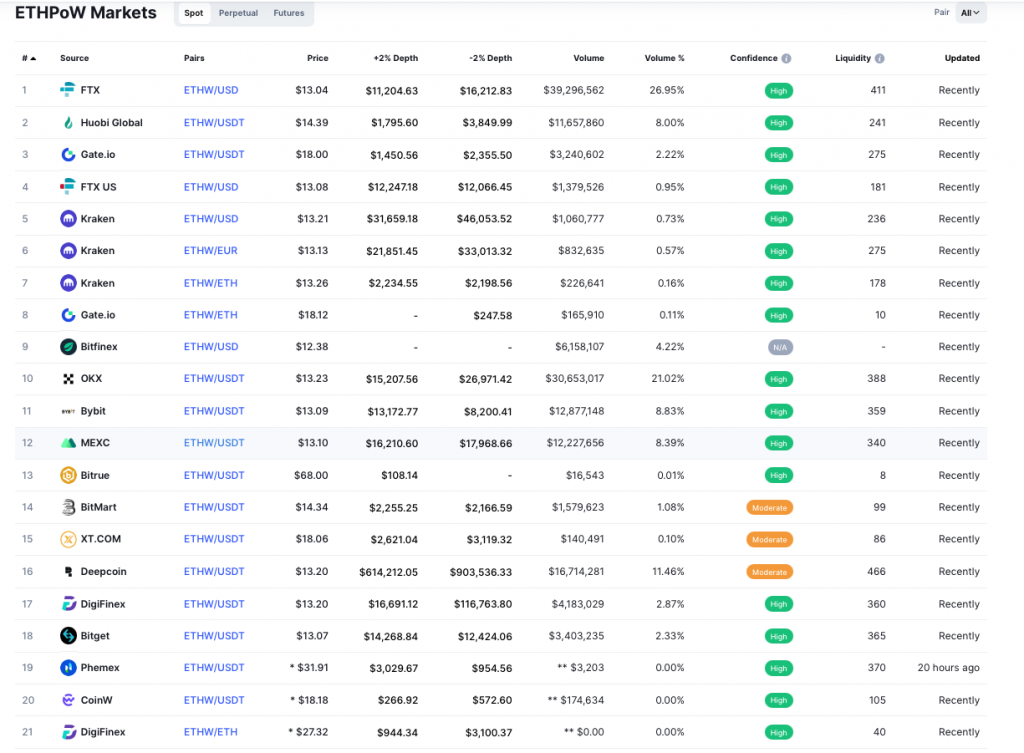This screenshot has width=1024, height=753.
Task: Click the Bybit exchange name
Action: (93, 411)
